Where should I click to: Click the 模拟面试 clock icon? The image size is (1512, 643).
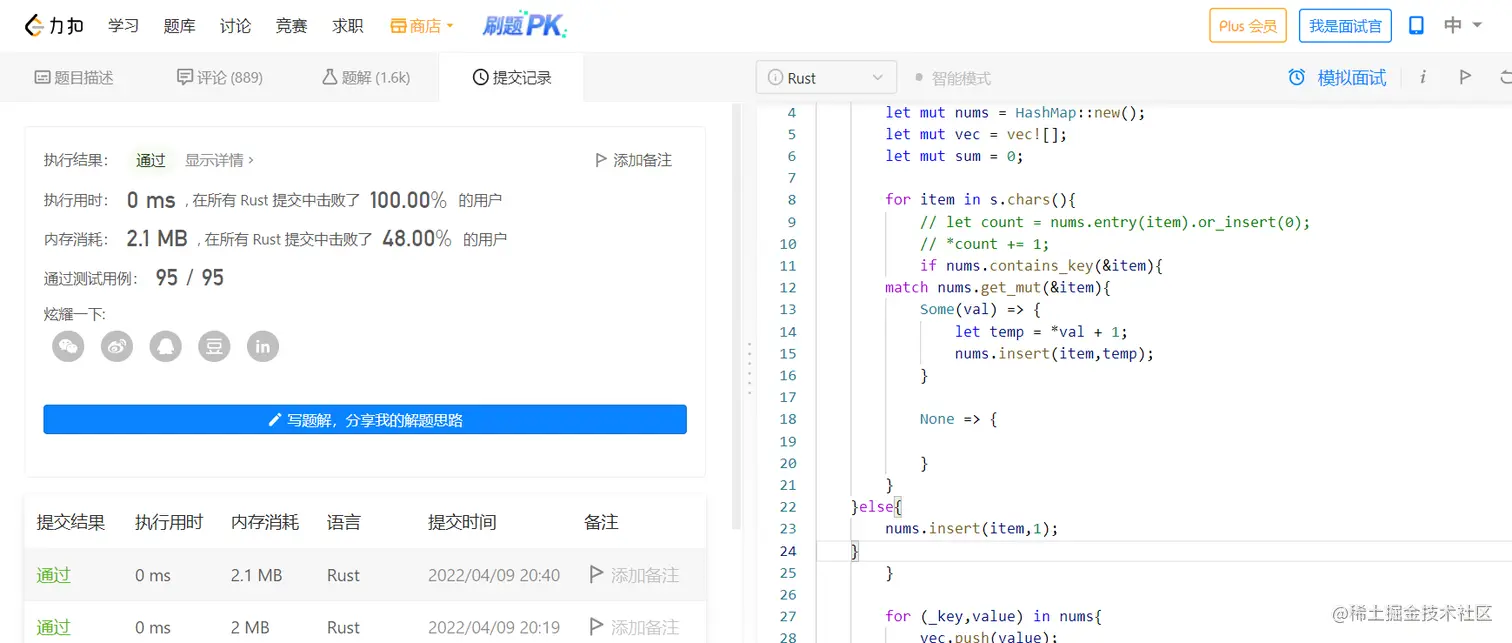tap(1297, 77)
